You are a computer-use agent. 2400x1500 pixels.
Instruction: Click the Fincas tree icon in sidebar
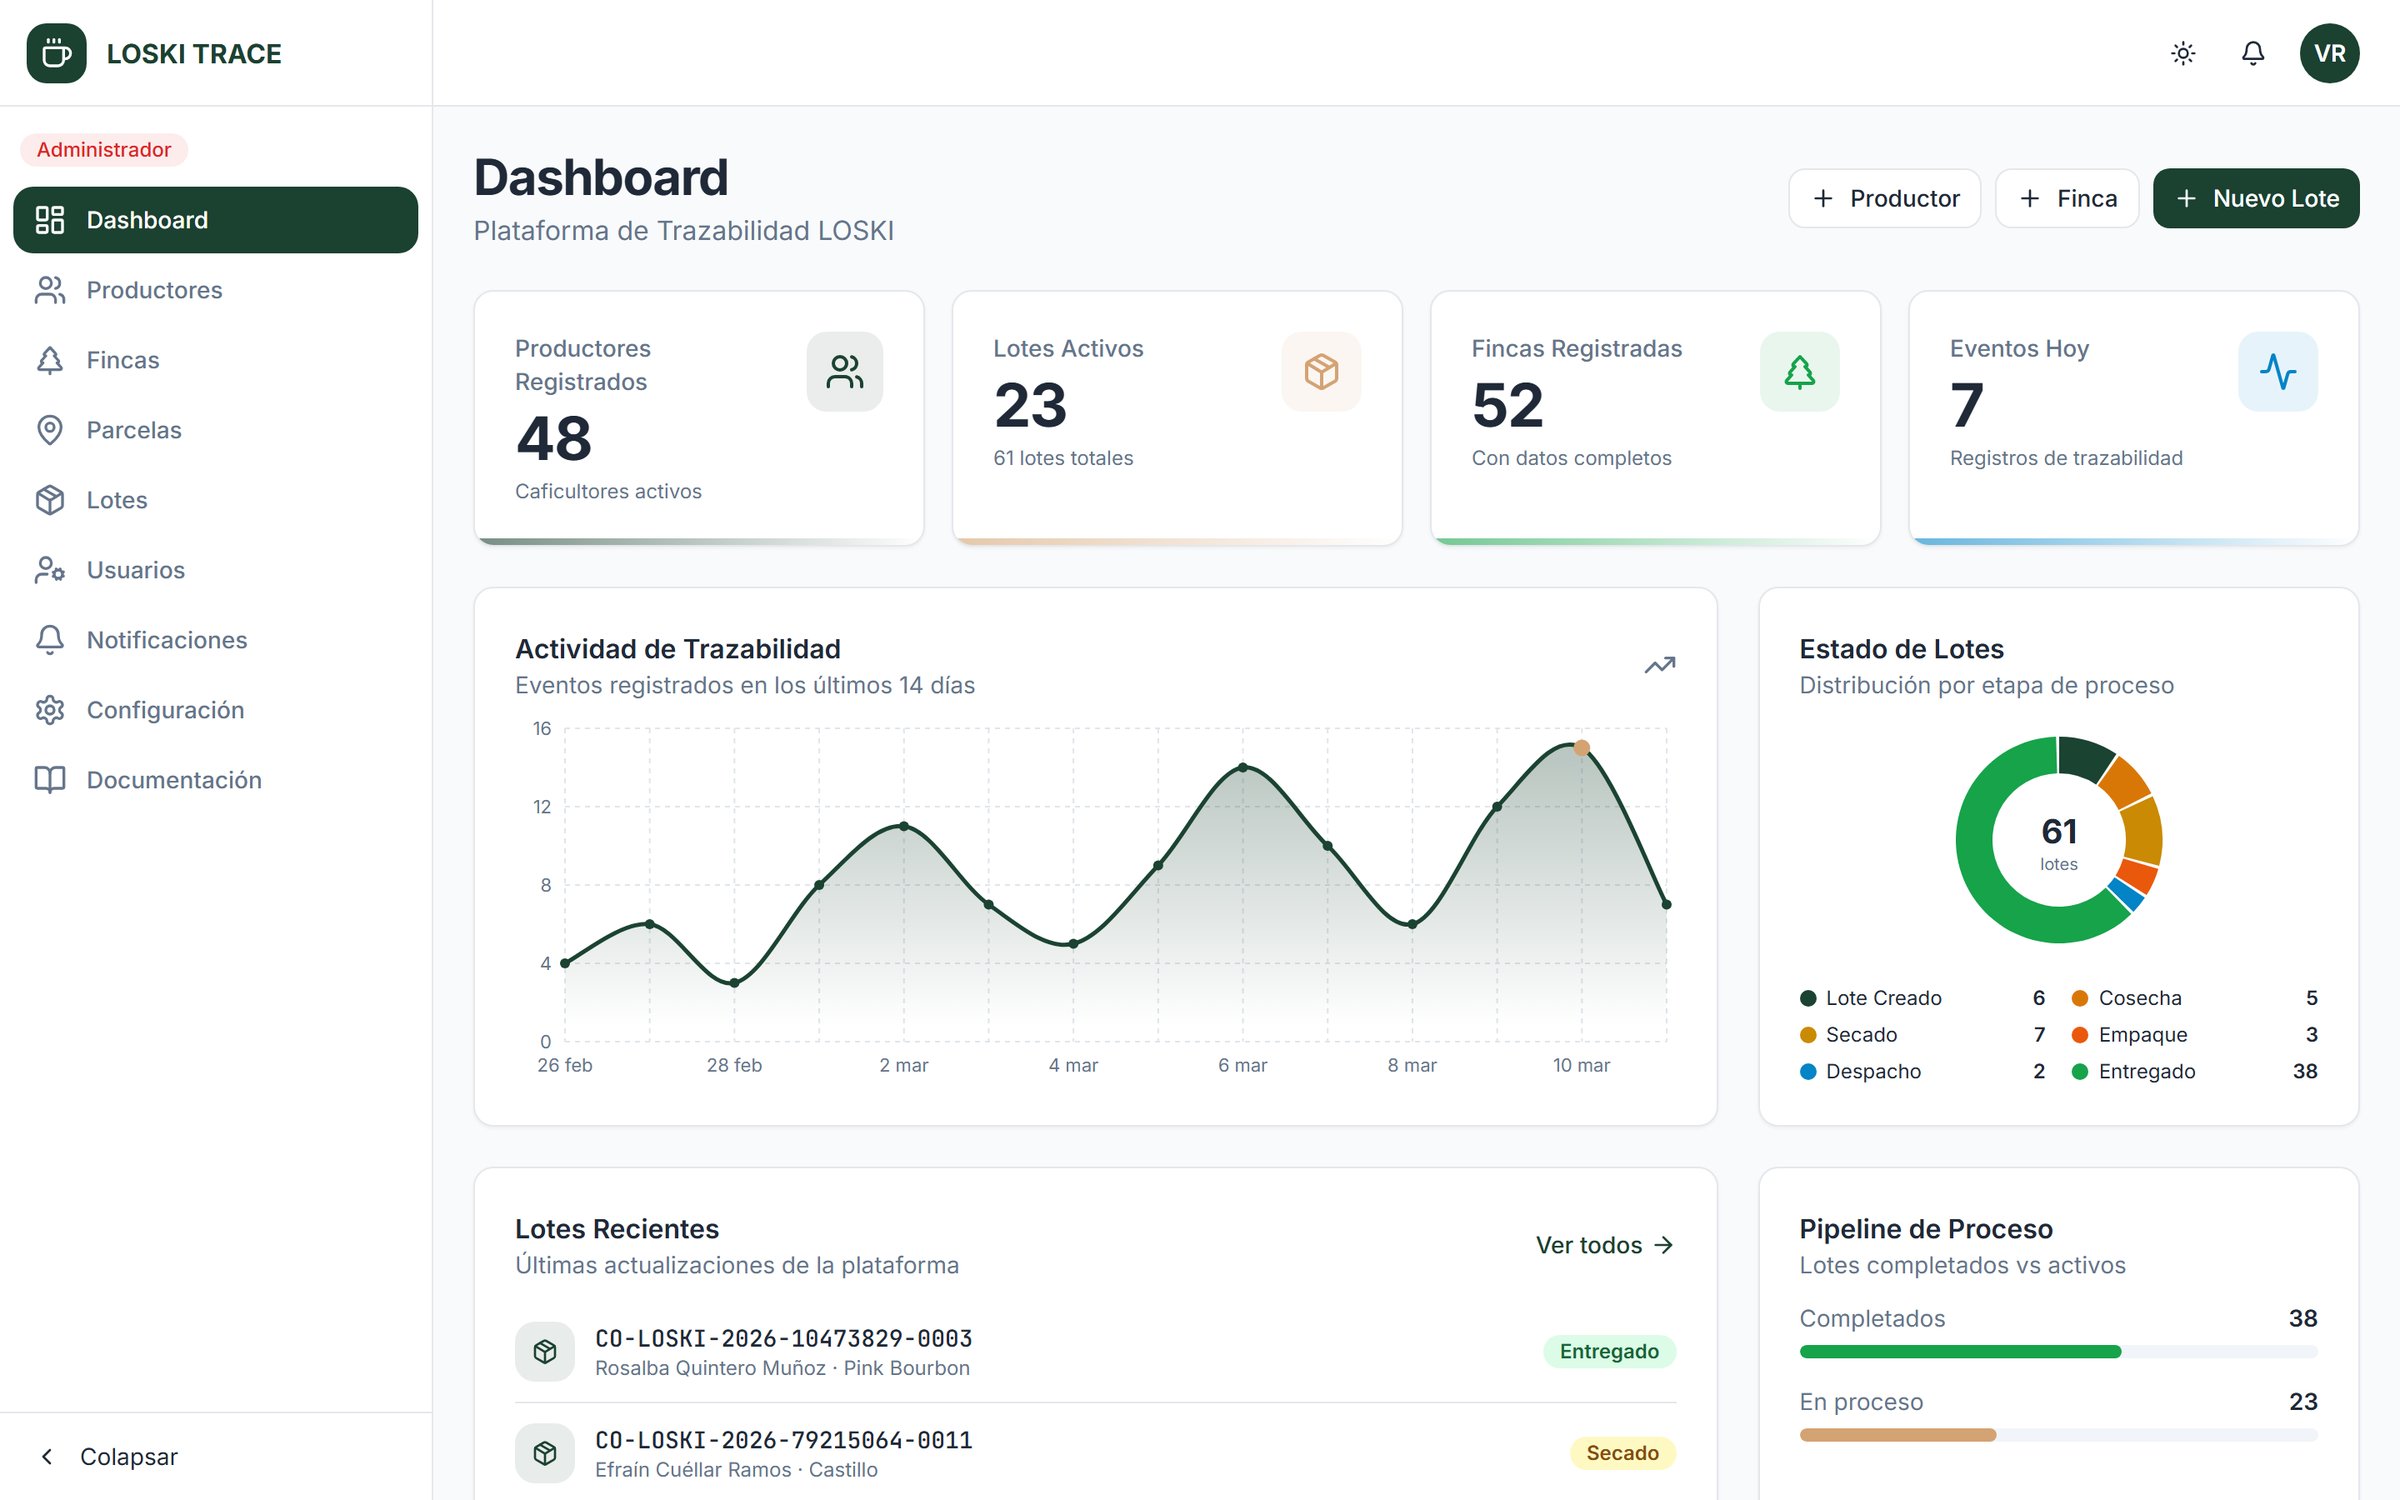click(50, 360)
